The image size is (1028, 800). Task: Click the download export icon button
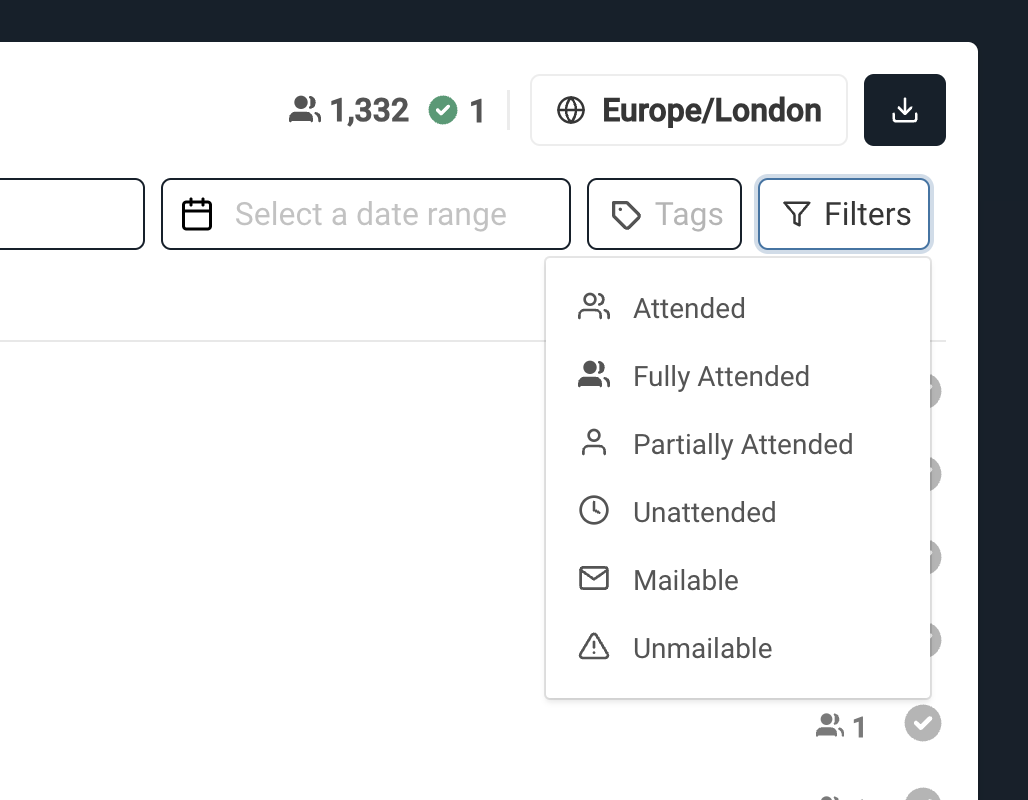[904, 110]
